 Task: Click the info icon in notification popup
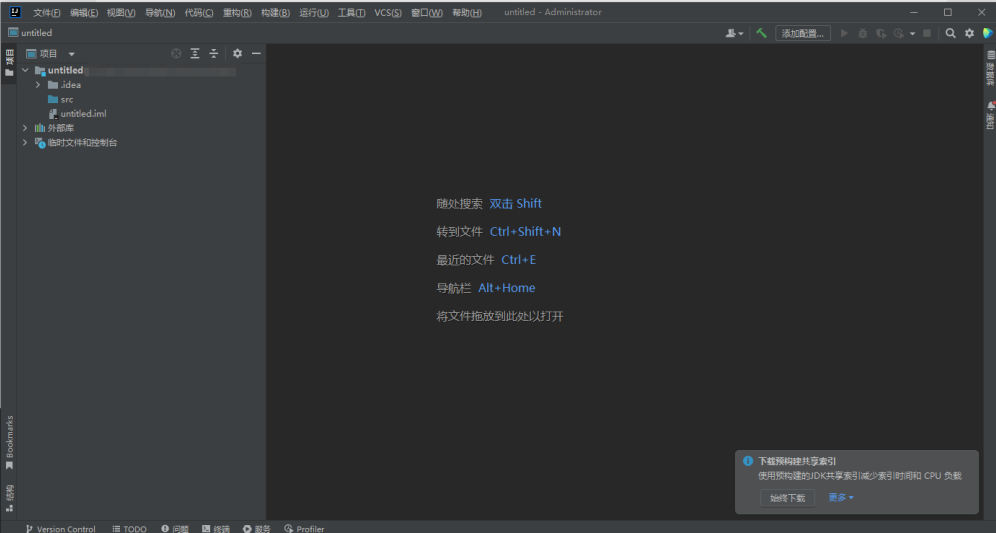coord(748,461)
